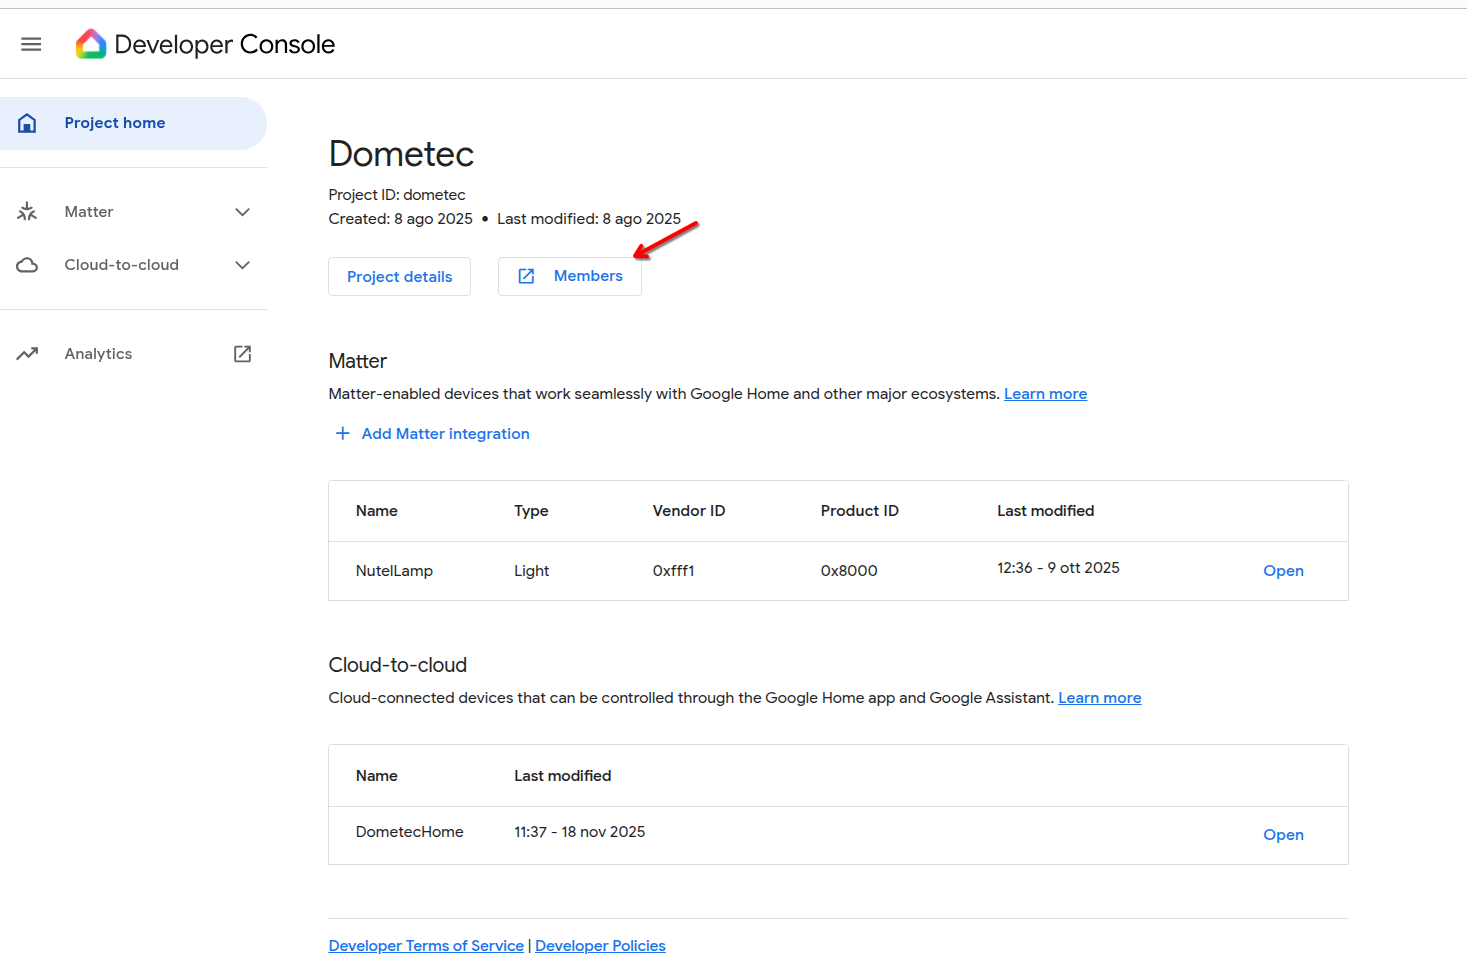Click the Analytics trend line icon
This screenshot has width=1467, height=964.
click(x=28, y=354)
